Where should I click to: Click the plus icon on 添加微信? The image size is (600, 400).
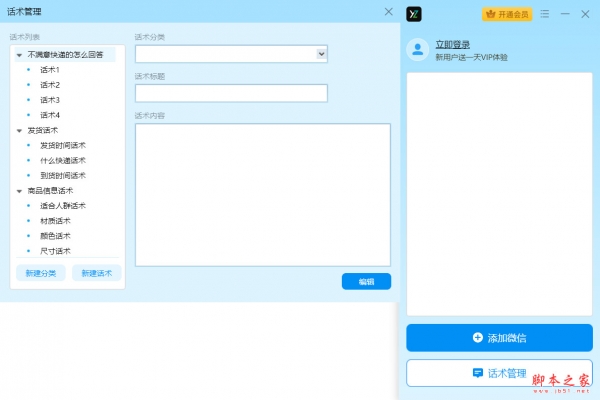(x=477, y=338)
